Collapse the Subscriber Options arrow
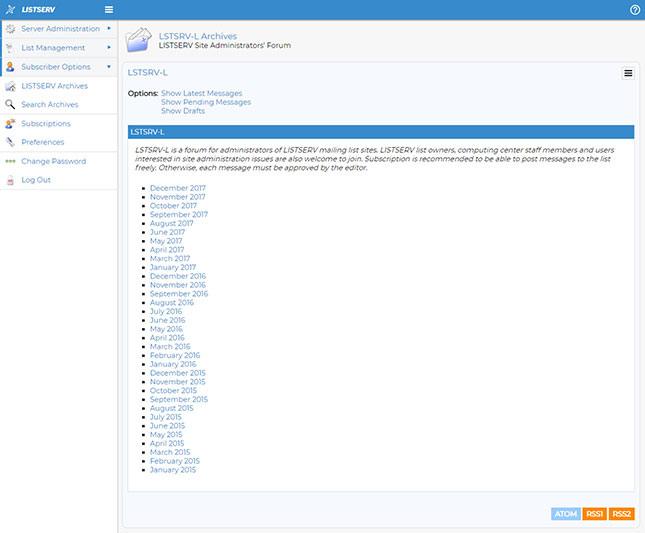The height and width of the screenshot is (533, 645). (x=109, y=66)
